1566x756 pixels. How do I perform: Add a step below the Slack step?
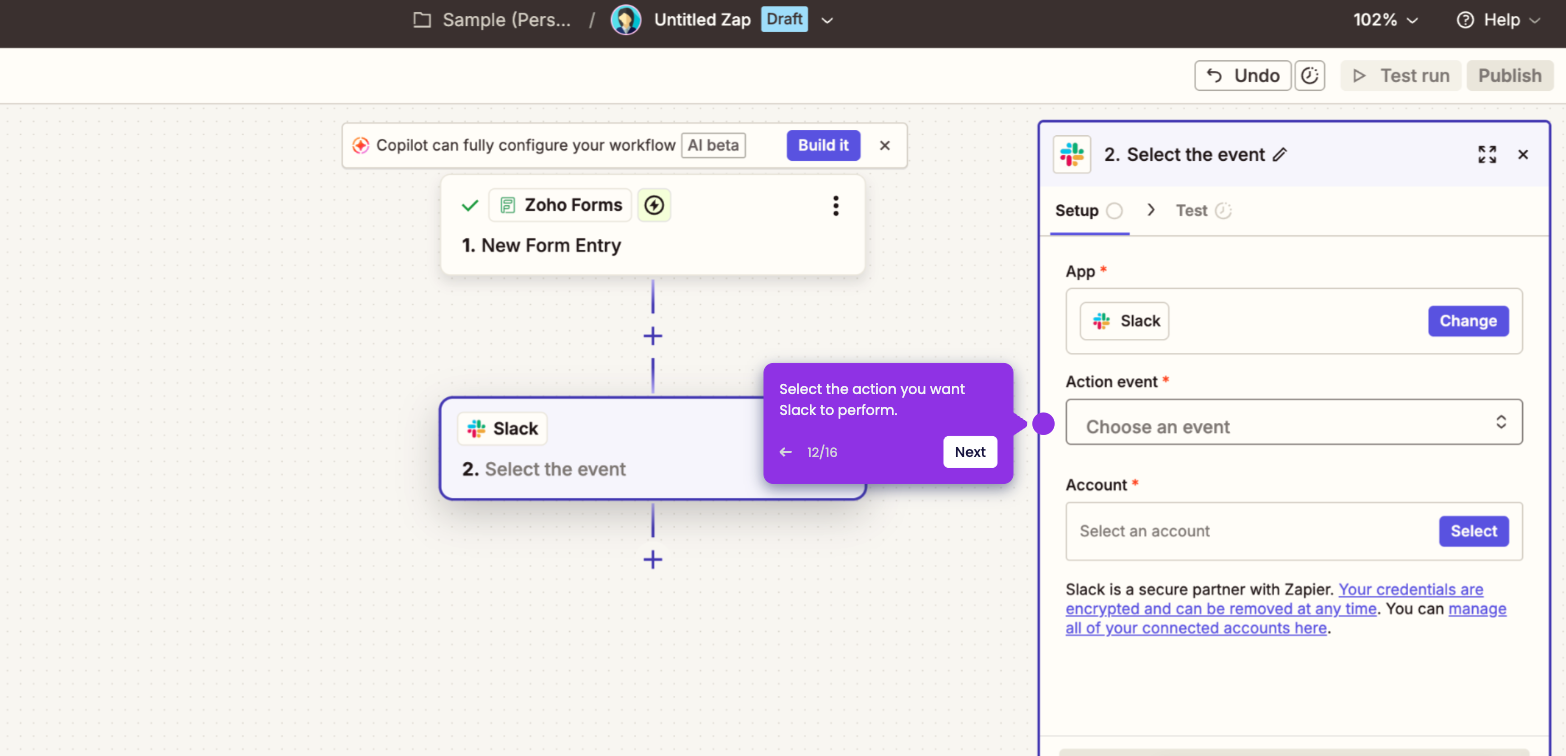pyautogui.click(x=653, y=560)
